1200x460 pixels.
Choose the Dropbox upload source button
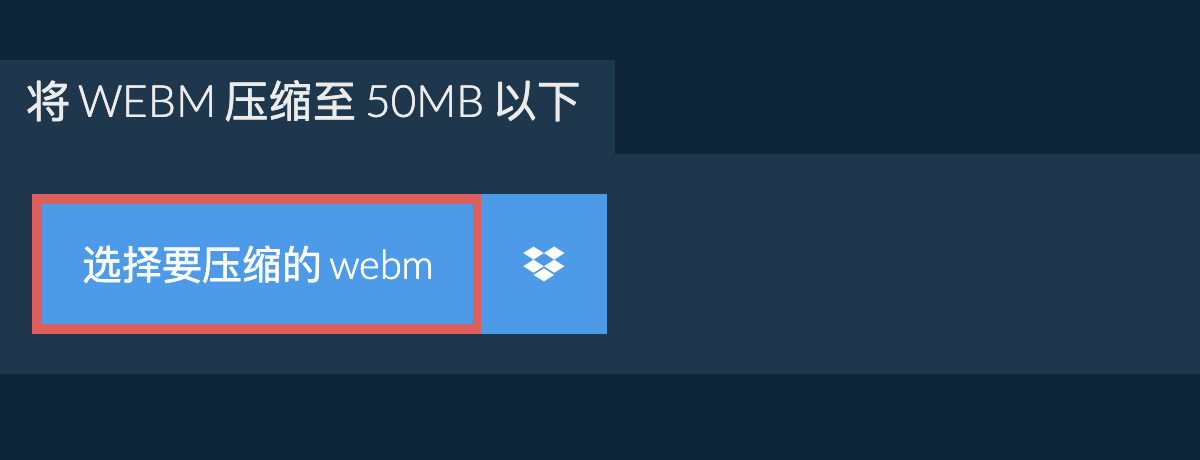click(x=544, y=264)
